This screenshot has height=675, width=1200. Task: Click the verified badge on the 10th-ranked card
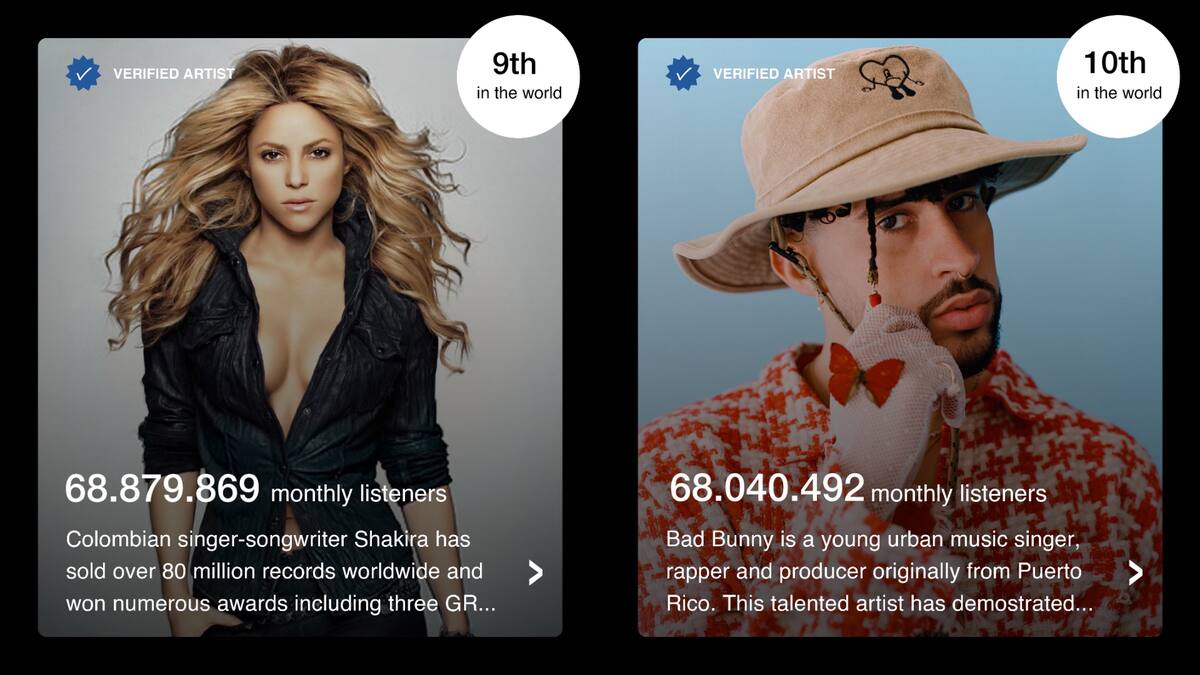[x=684, y=73]
